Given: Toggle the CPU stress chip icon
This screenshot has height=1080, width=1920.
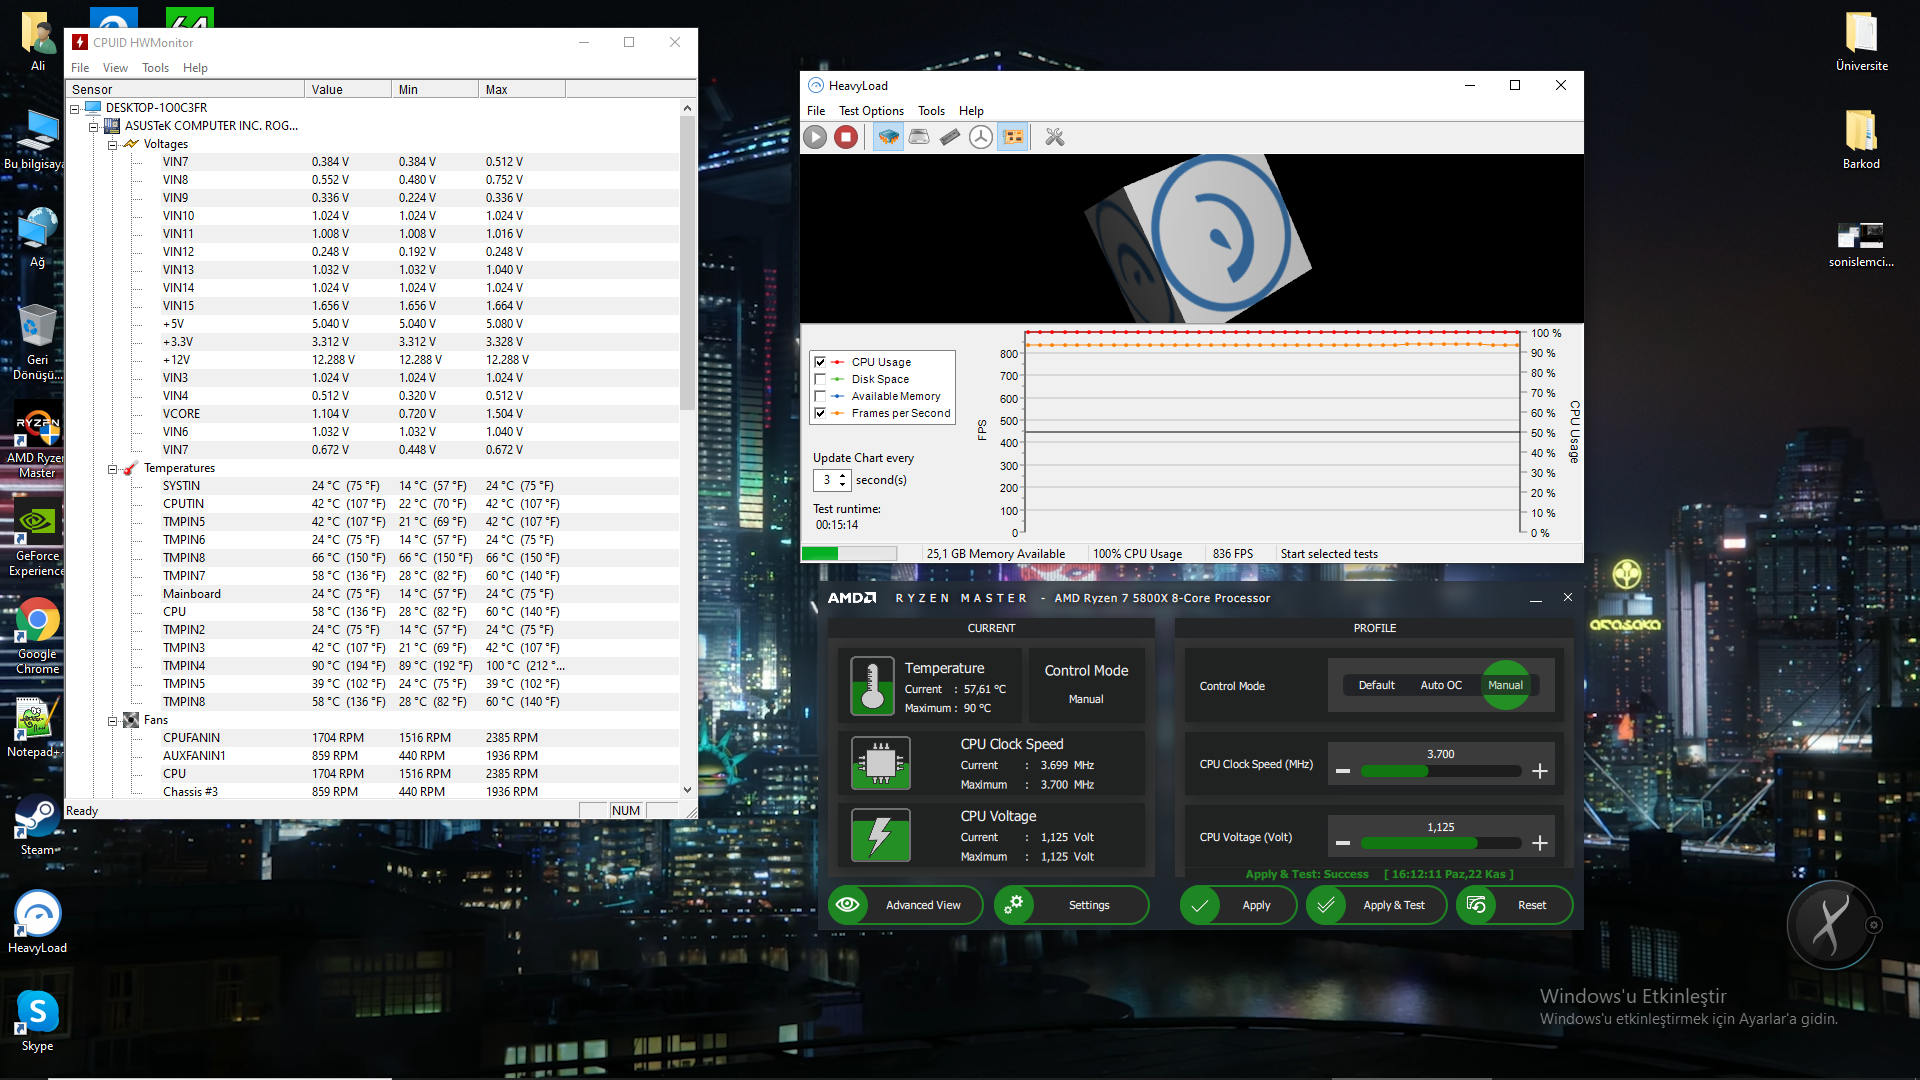Looking at the screenshot, I should (888, 137).
